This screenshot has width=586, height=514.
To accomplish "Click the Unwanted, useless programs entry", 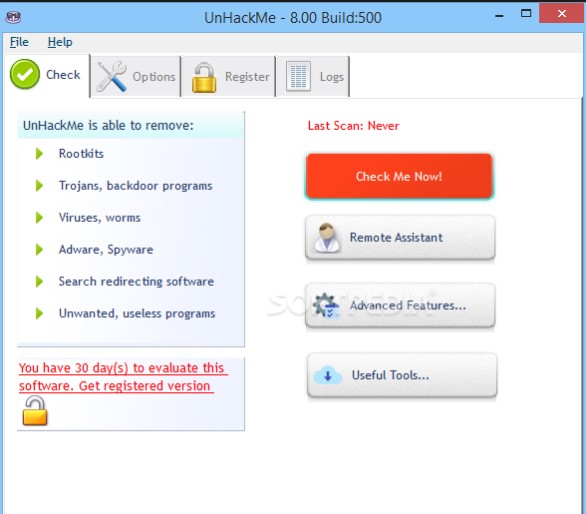I will [x=137, y=313].
